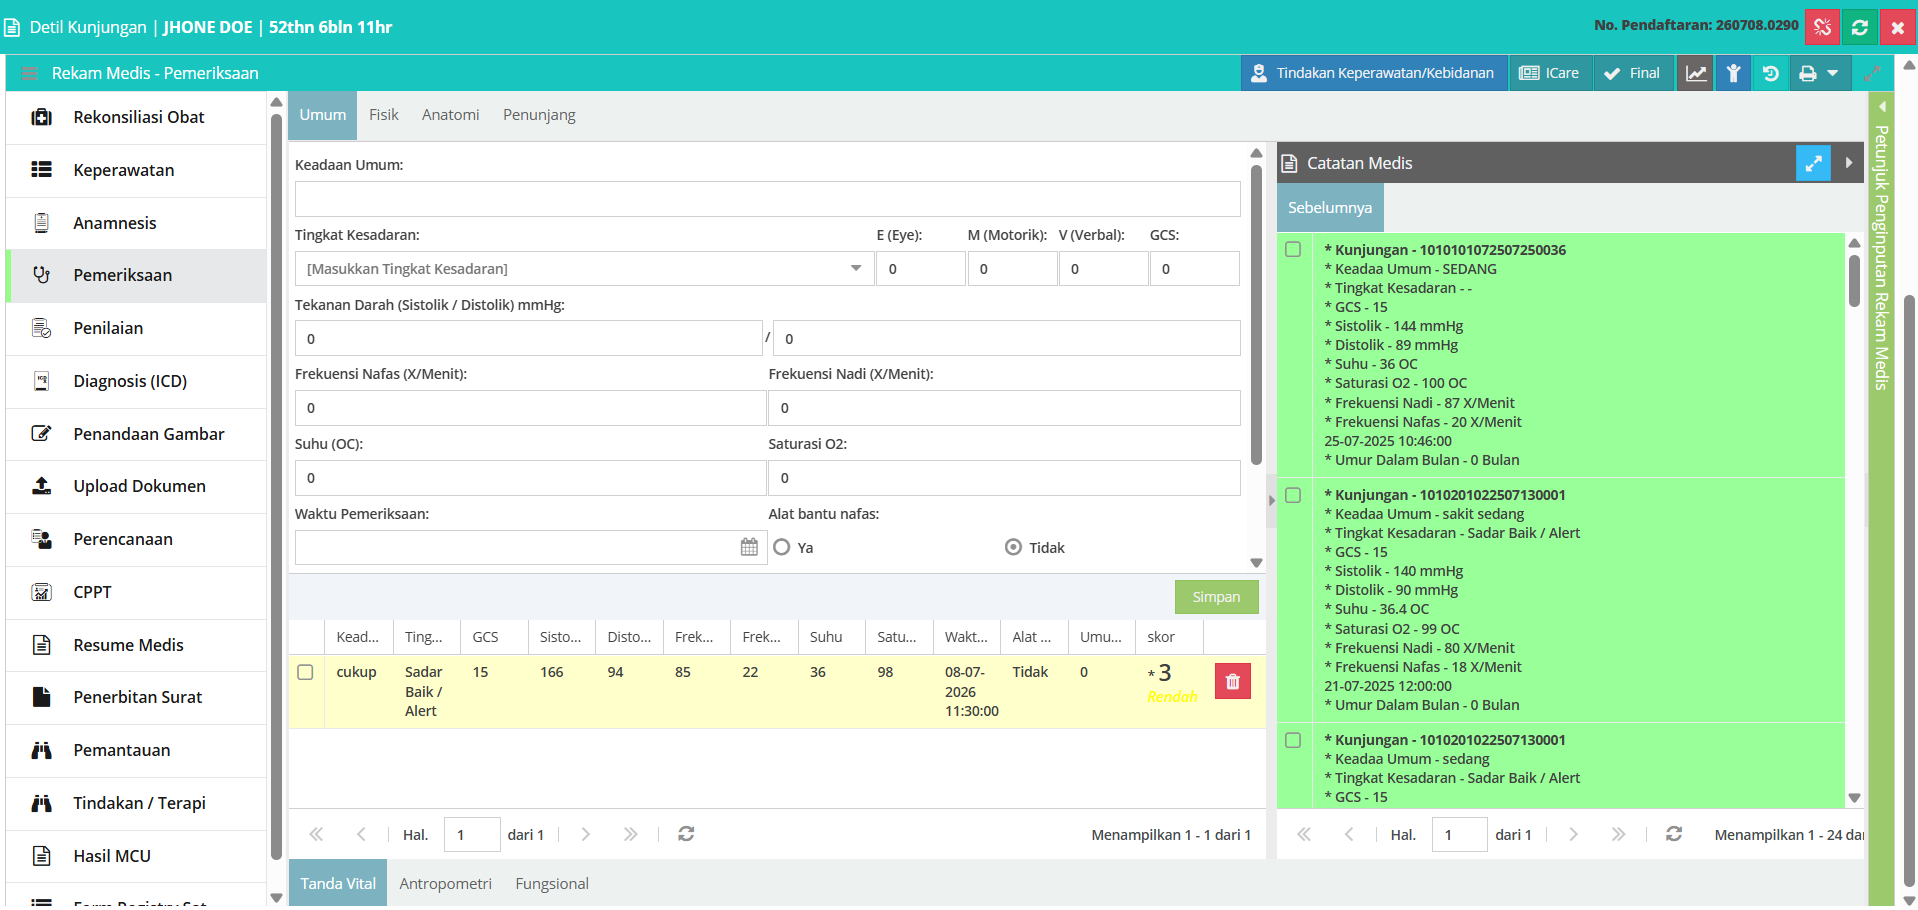Click the green refresh icon at top right

[1860, 27]
